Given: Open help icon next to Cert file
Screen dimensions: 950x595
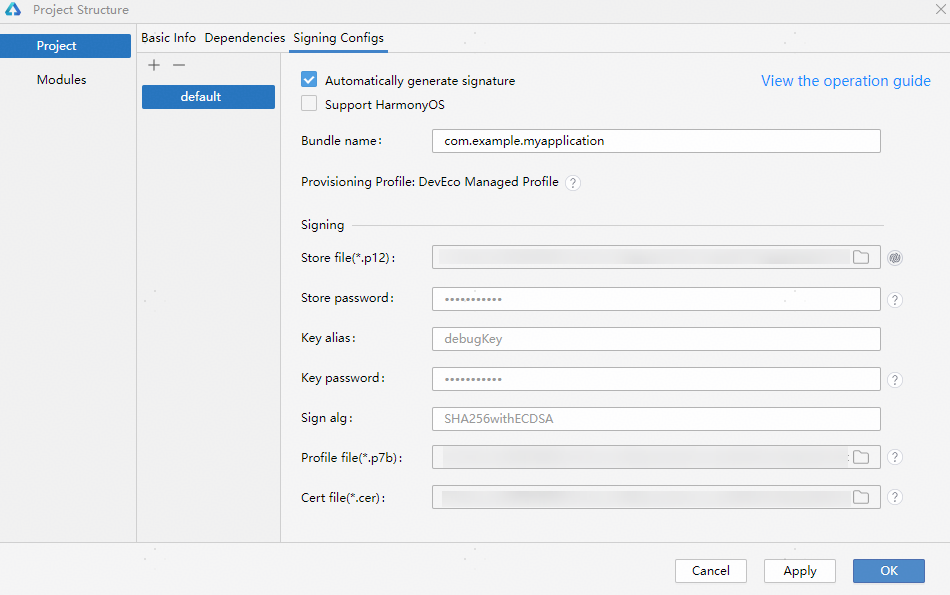Looking at the screenshot, I should 895,497.
